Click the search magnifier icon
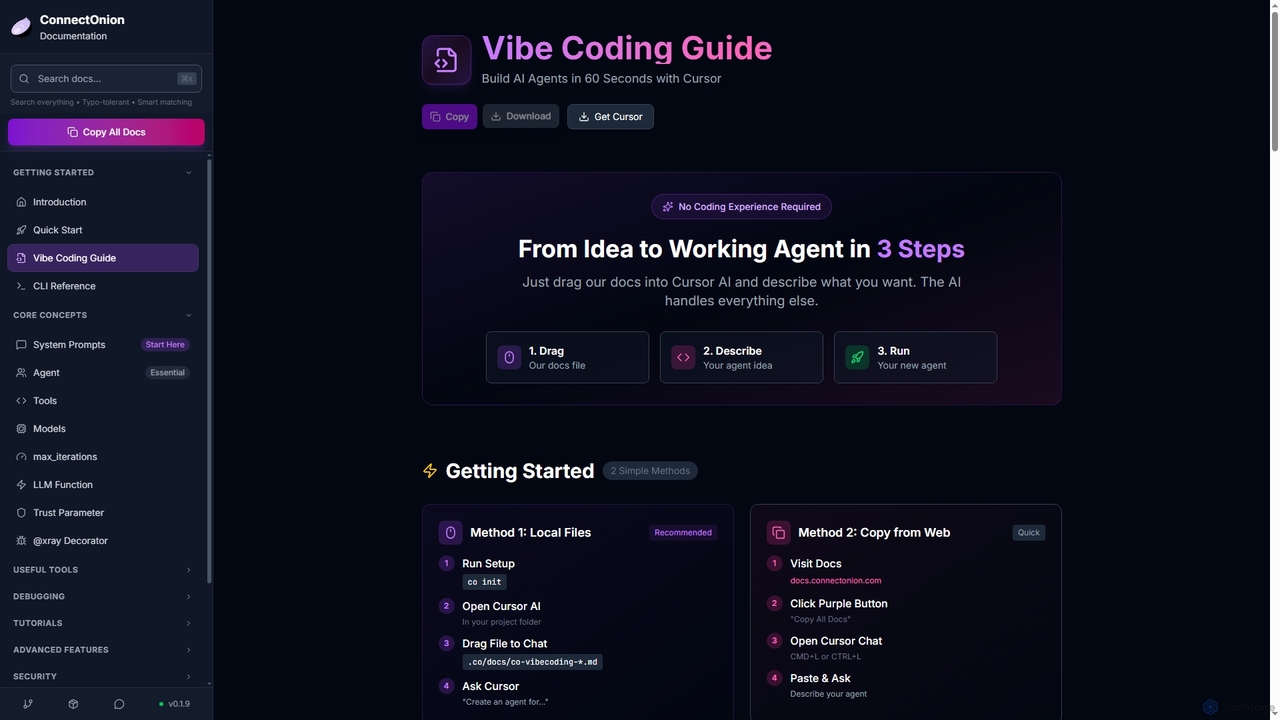This screenshot has height=720, width=1280. (x=24, y=79)
